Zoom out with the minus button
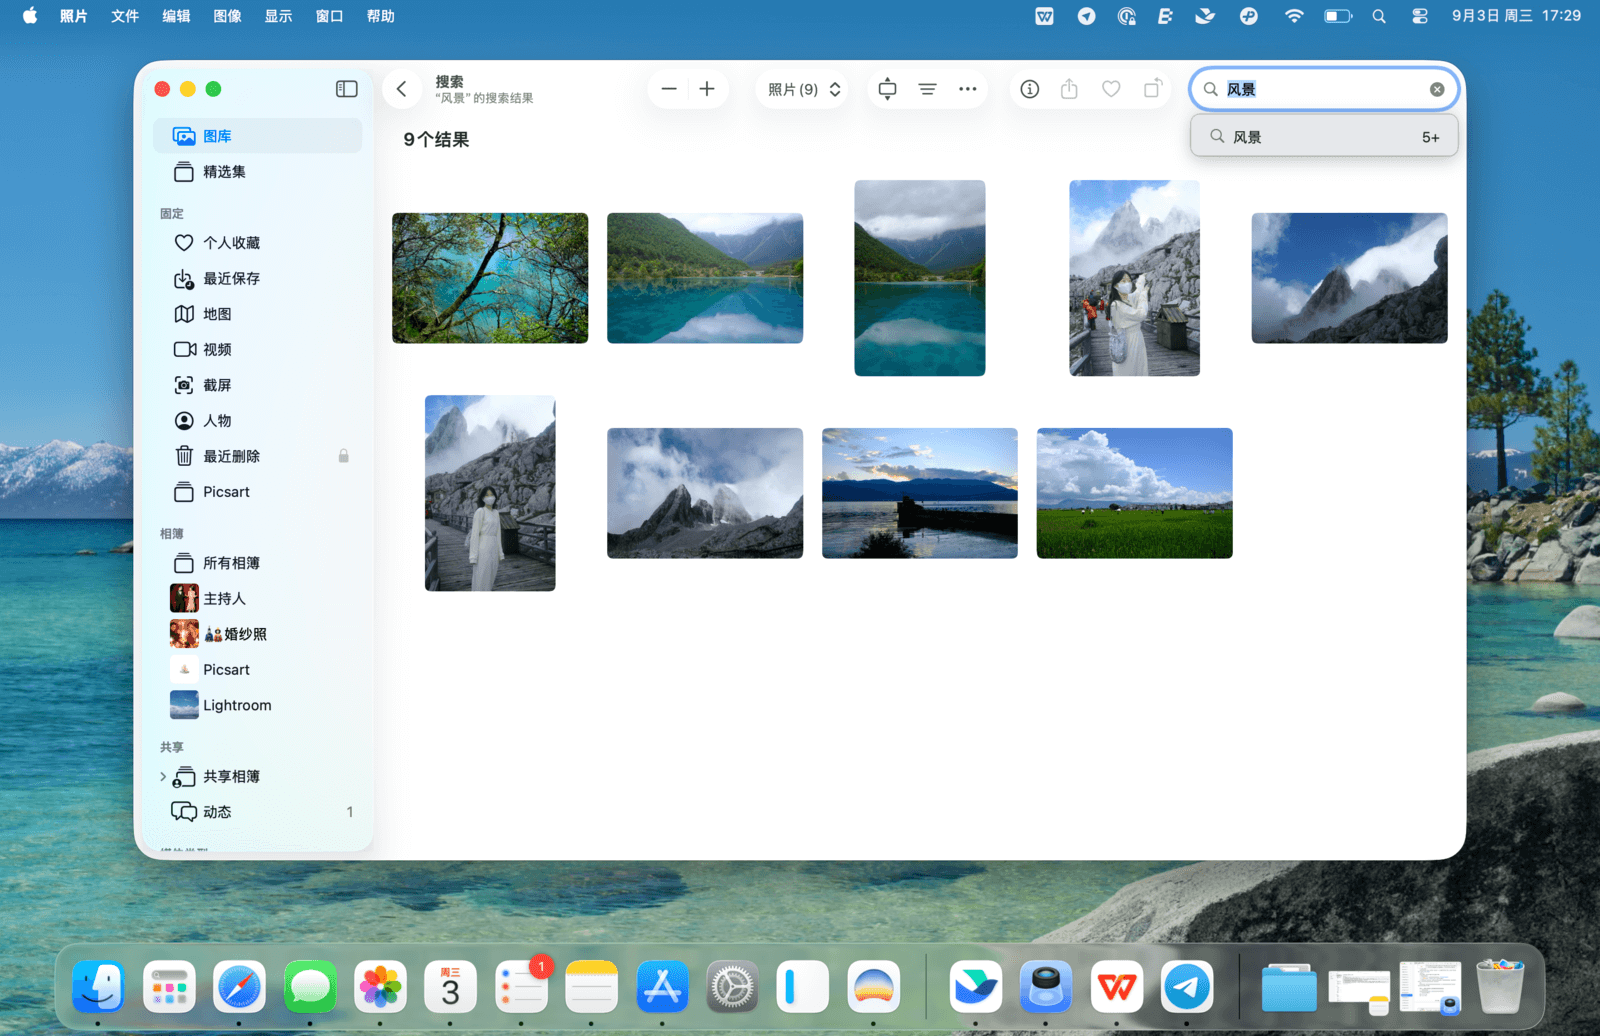 pos(669,89)
